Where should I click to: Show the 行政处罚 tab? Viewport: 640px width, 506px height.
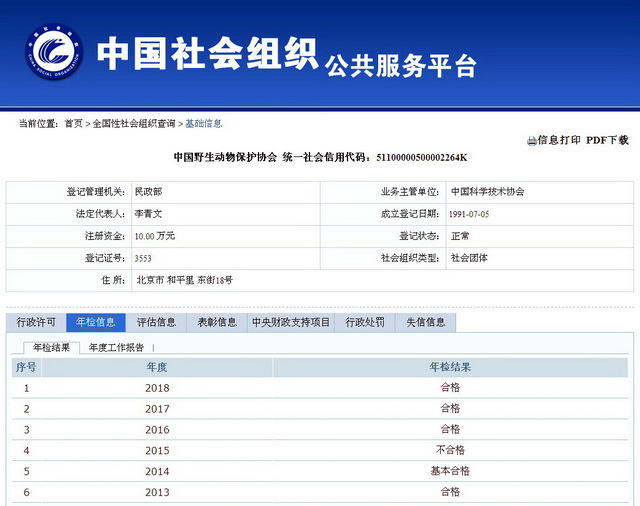click(365, 322)
